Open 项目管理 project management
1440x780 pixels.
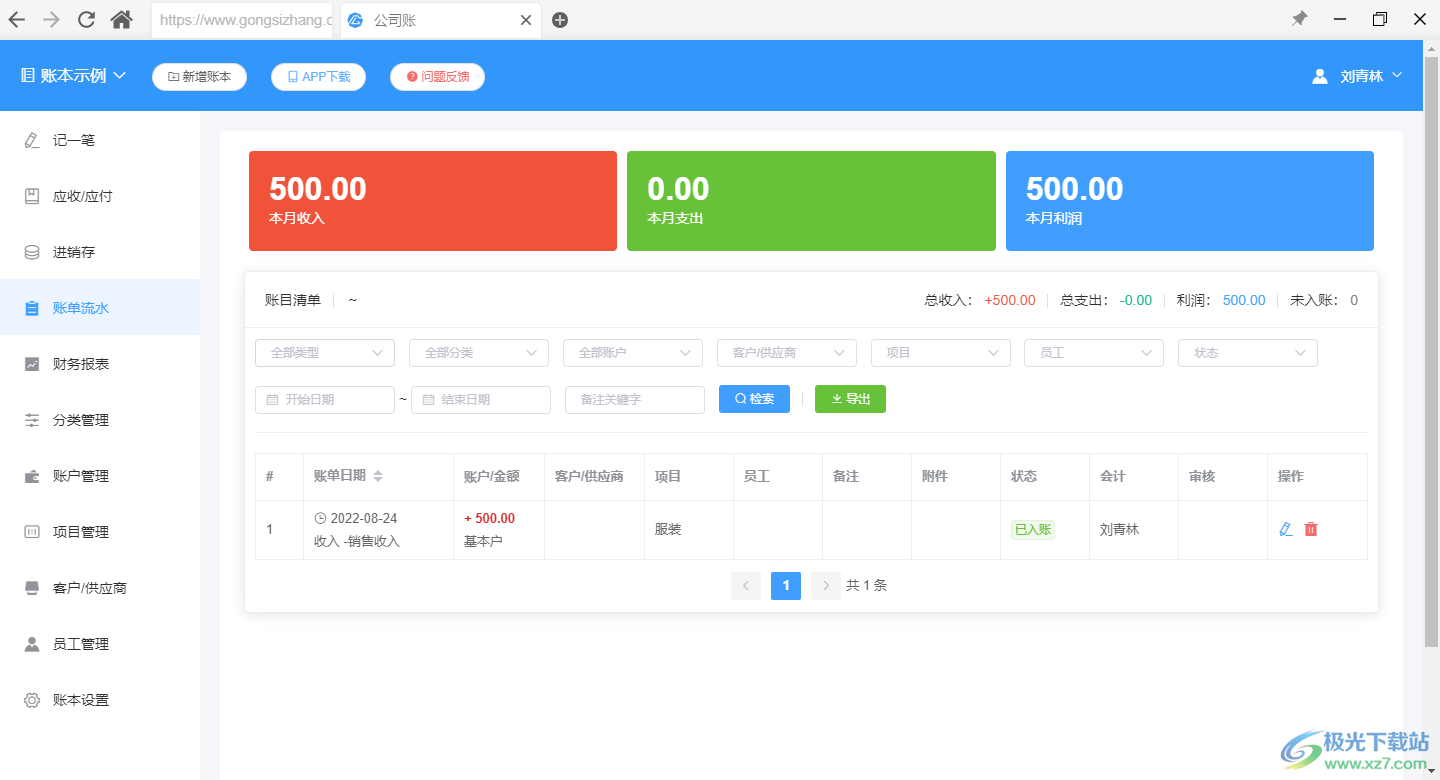pyautogui.click(x=78, y=532)
